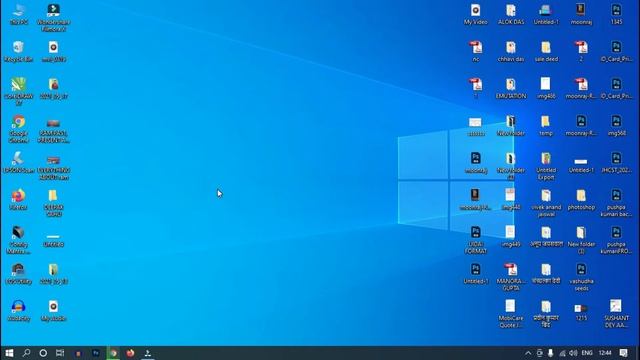Open the EMUTATION folder

point(511,88)
